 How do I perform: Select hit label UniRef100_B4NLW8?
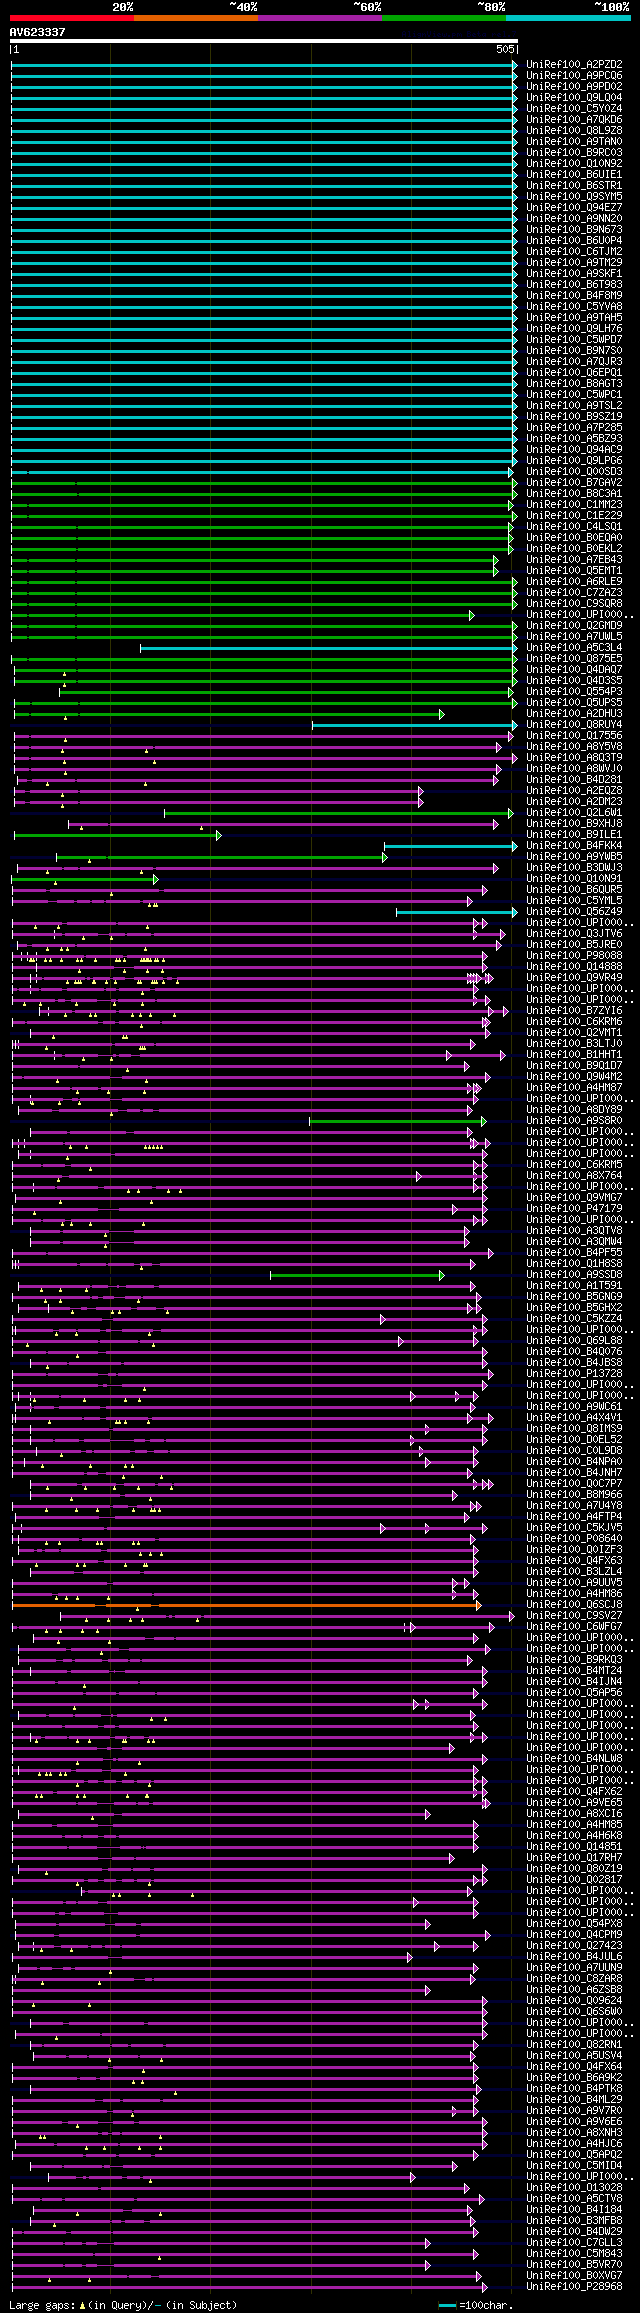pyautogui.click(x=574, y=1758)
